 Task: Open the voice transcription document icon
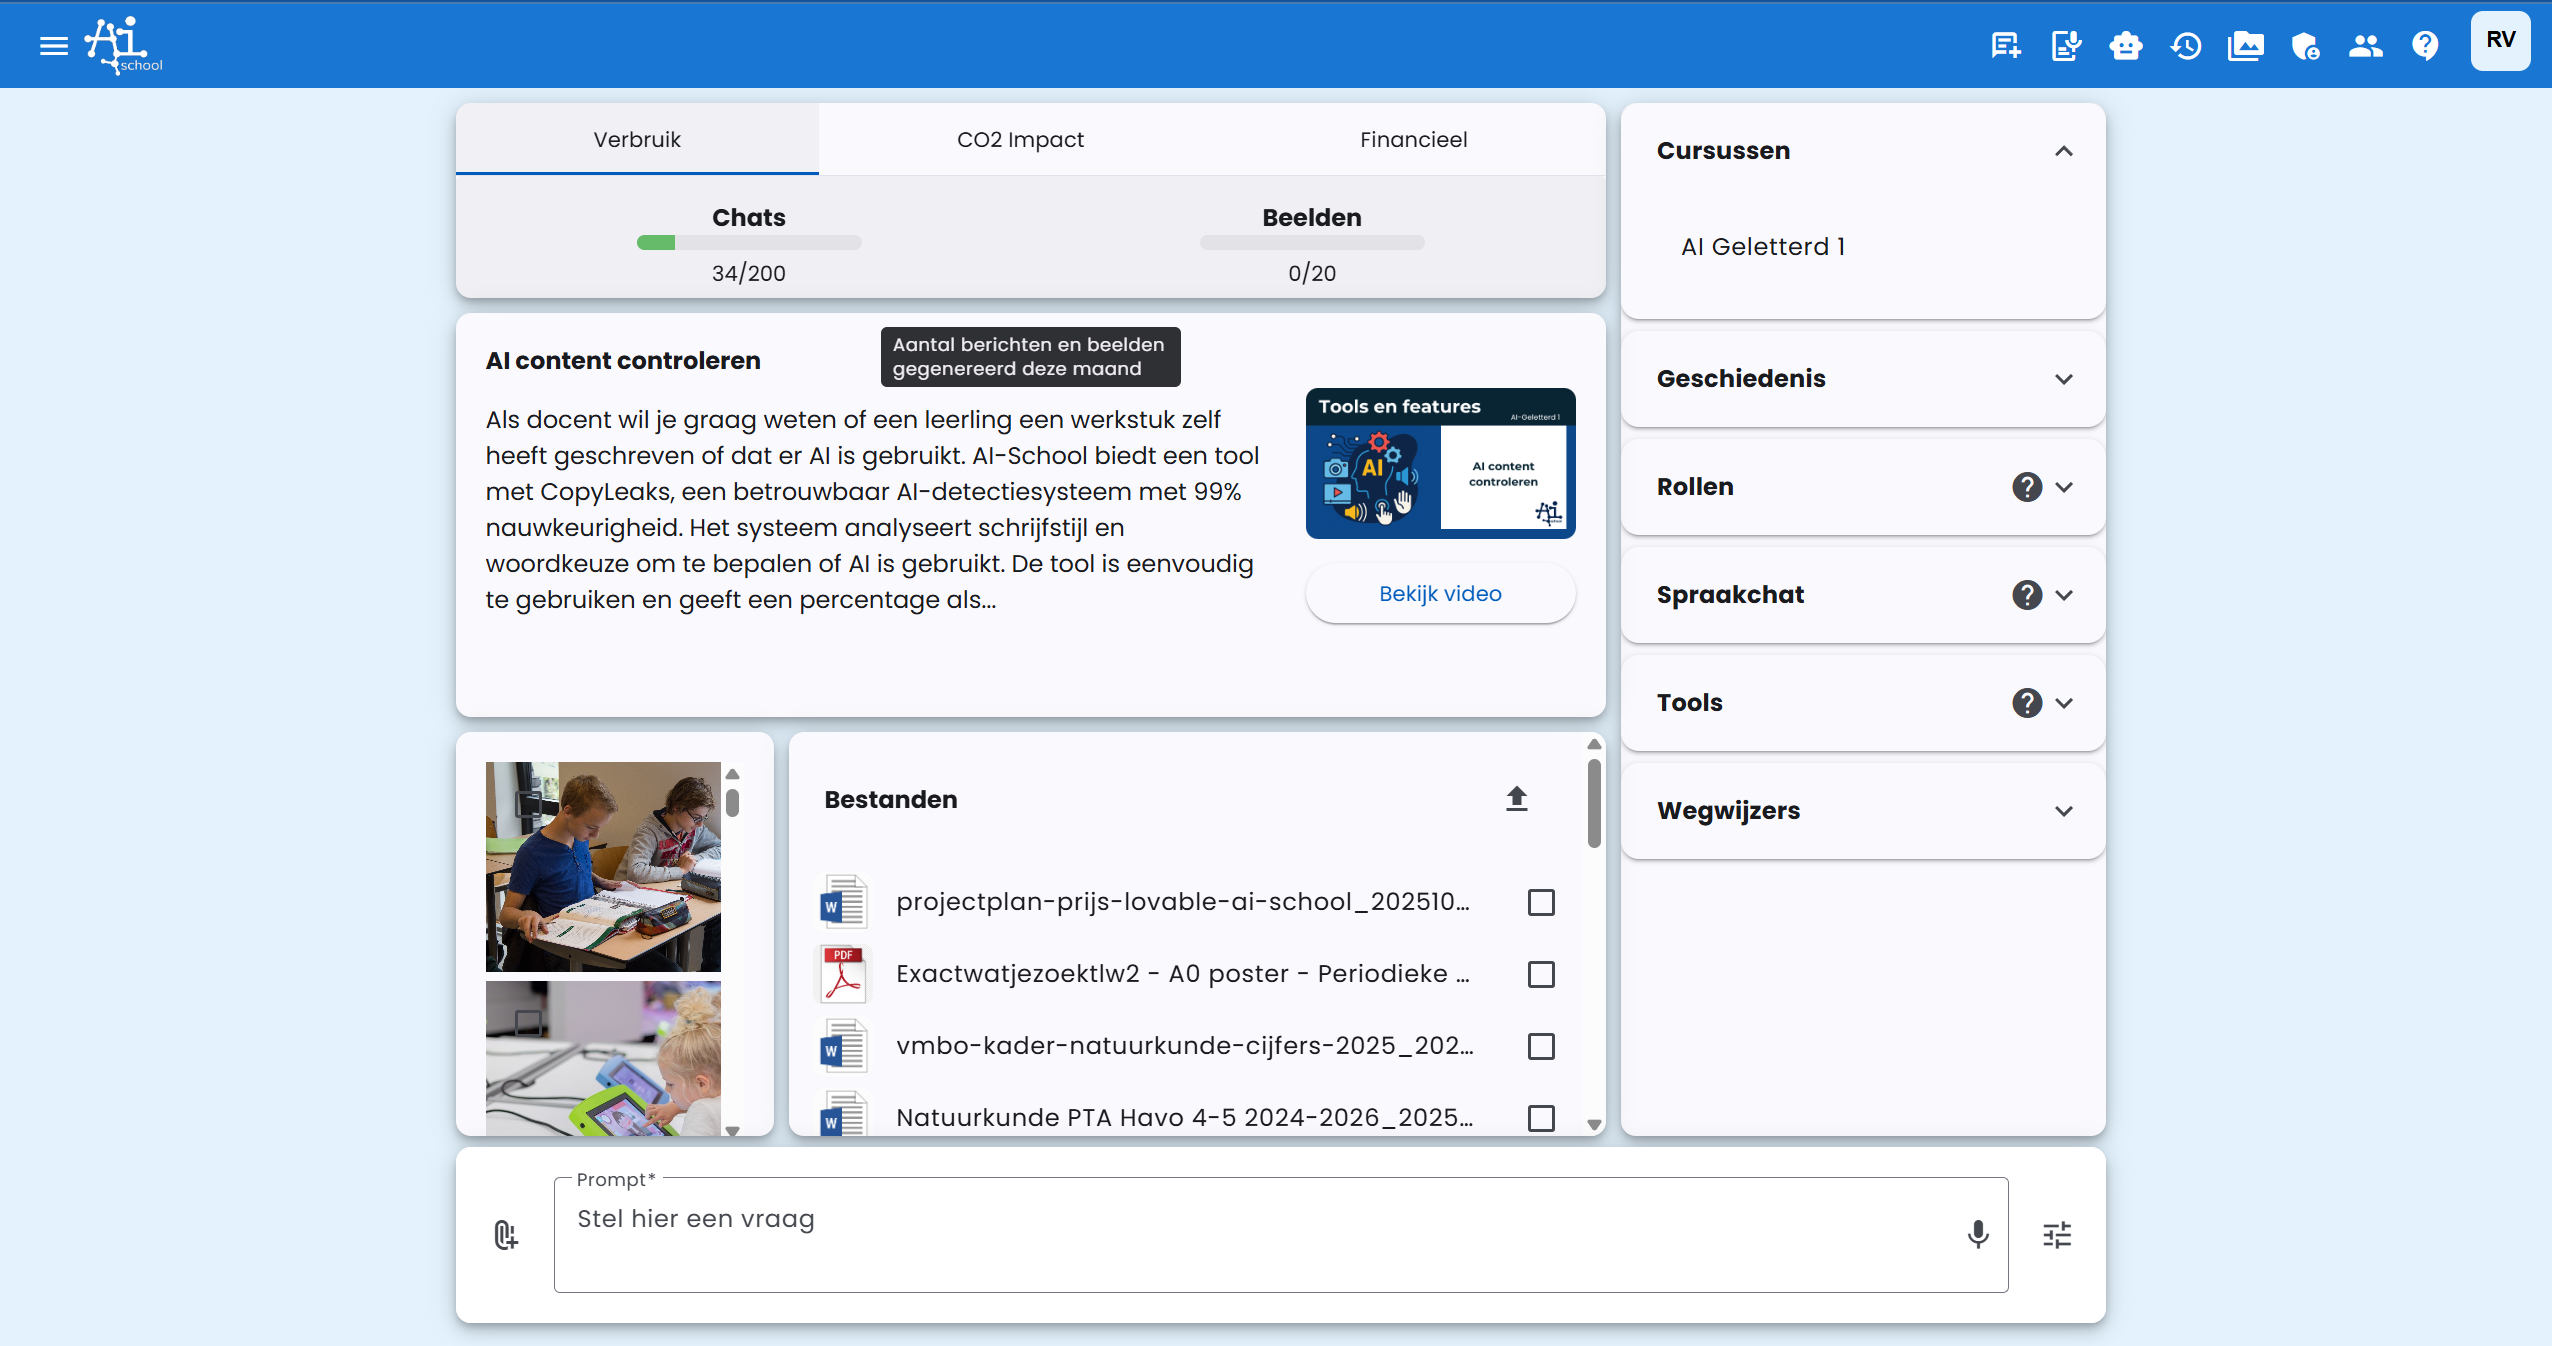click(2065, 45)
